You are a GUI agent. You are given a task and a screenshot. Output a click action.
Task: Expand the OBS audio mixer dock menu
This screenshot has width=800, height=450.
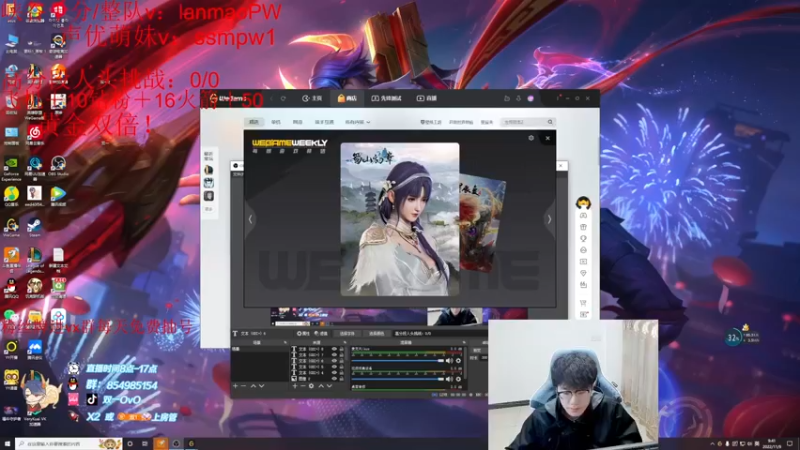(464, 342)
